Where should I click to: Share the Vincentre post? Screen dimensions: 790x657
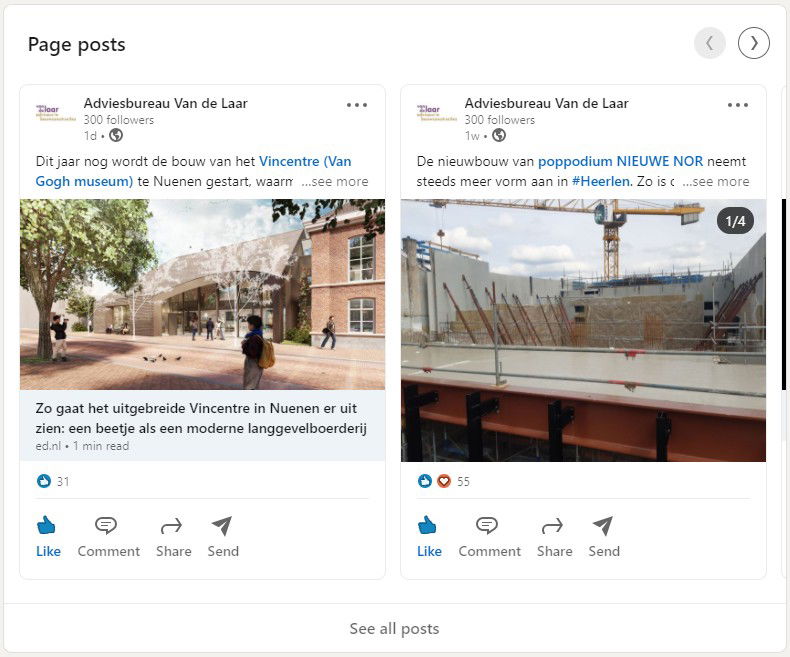coord(173,537)
